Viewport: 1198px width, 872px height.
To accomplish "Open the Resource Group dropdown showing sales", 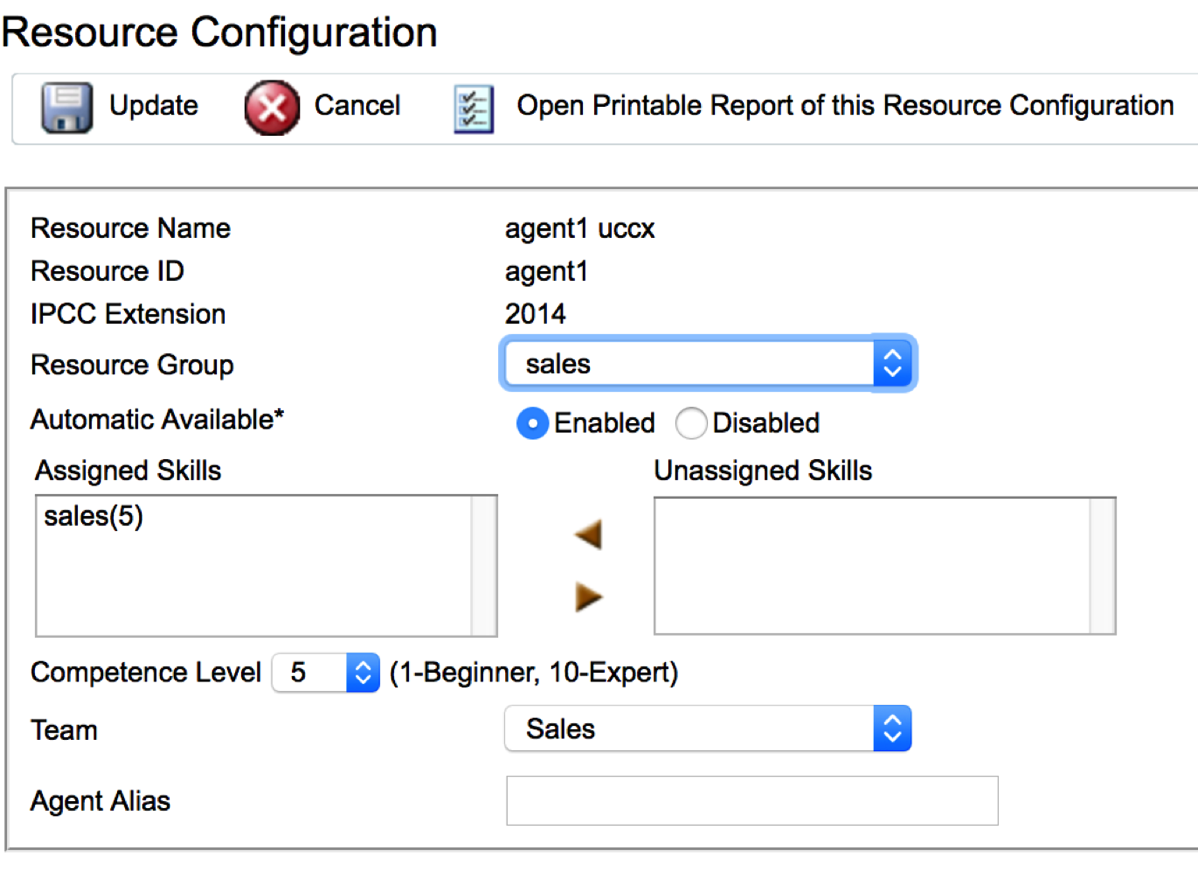I will 706,365.
